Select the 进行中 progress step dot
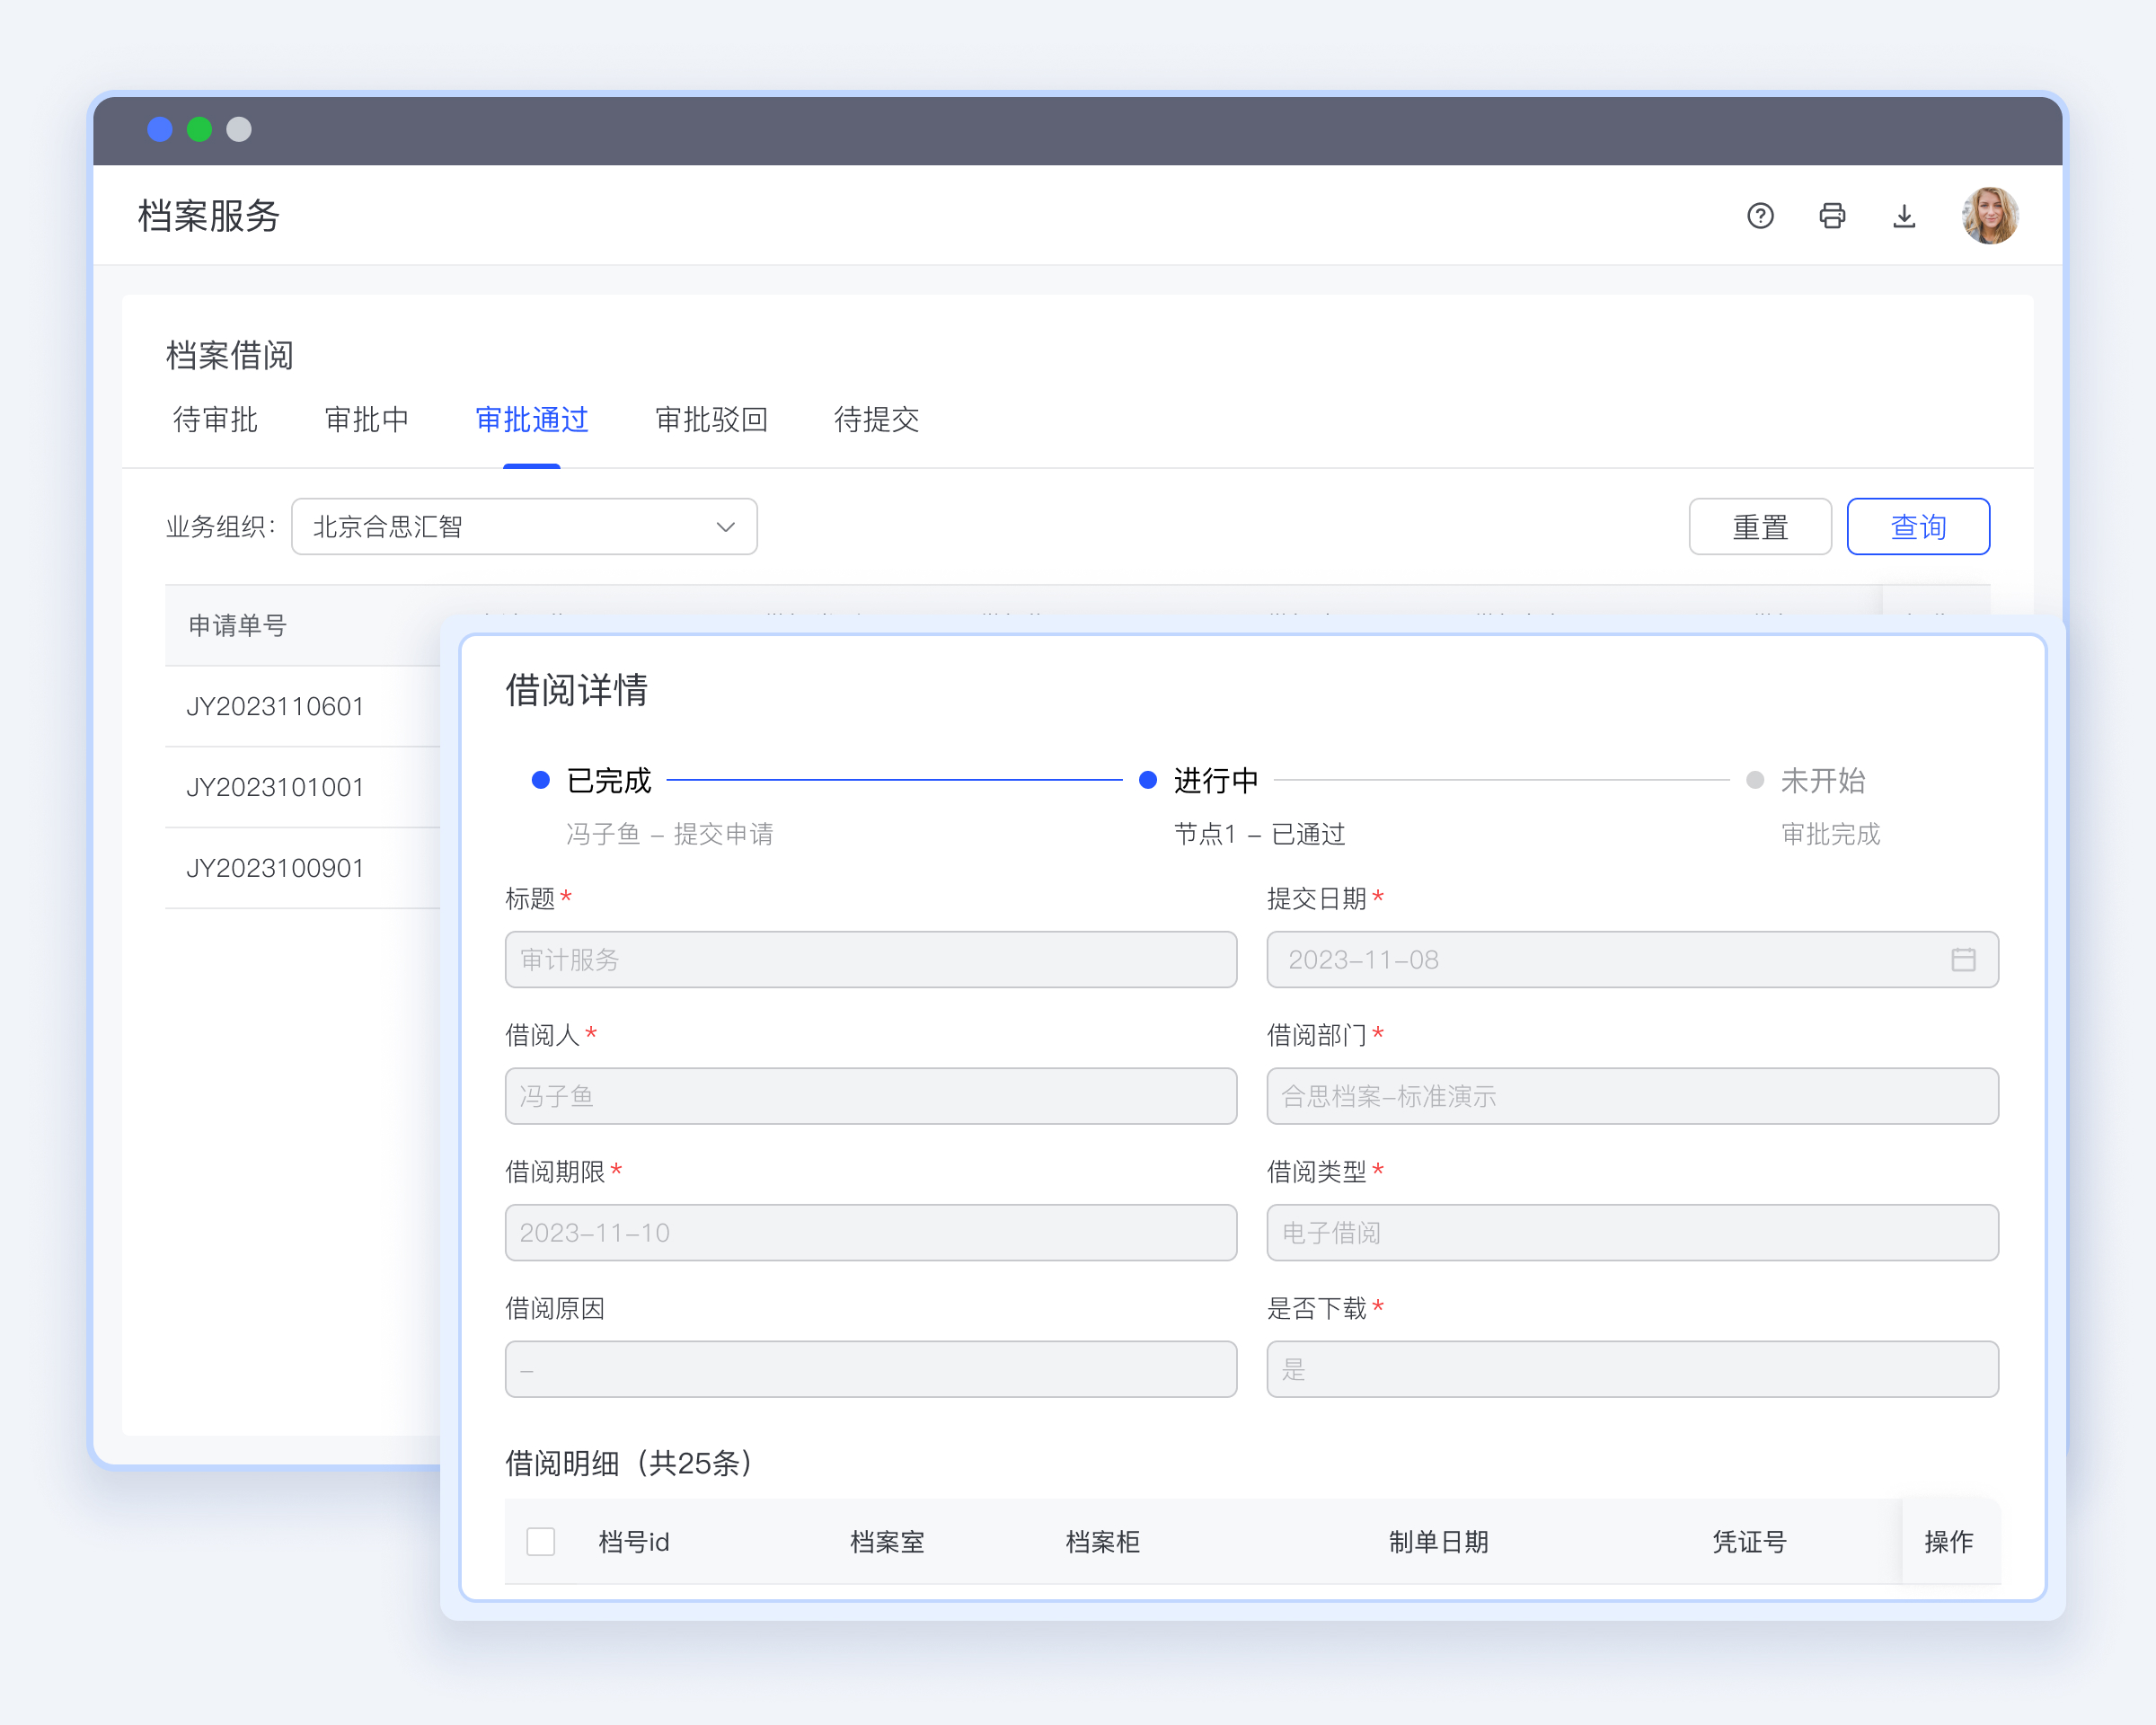 (1148, 780)
